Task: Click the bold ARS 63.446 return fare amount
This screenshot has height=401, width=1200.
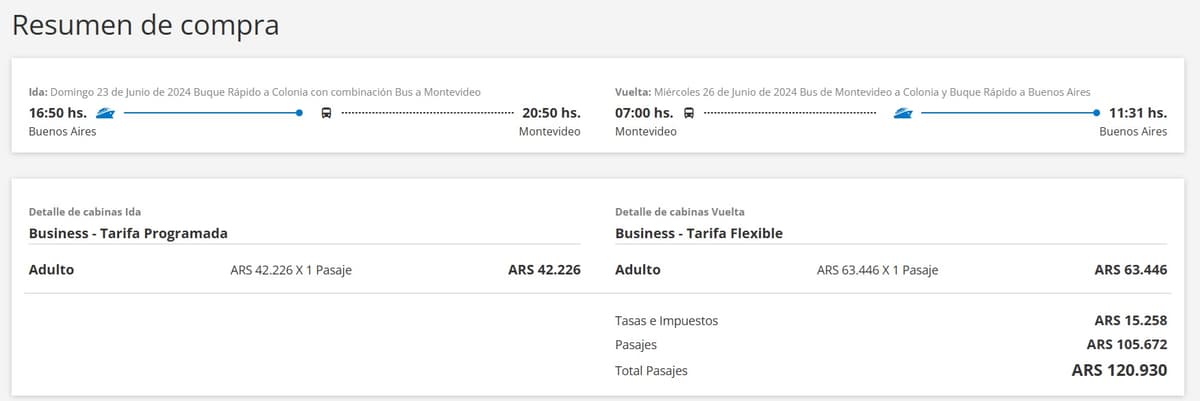Action: [x=1130, y=270]
